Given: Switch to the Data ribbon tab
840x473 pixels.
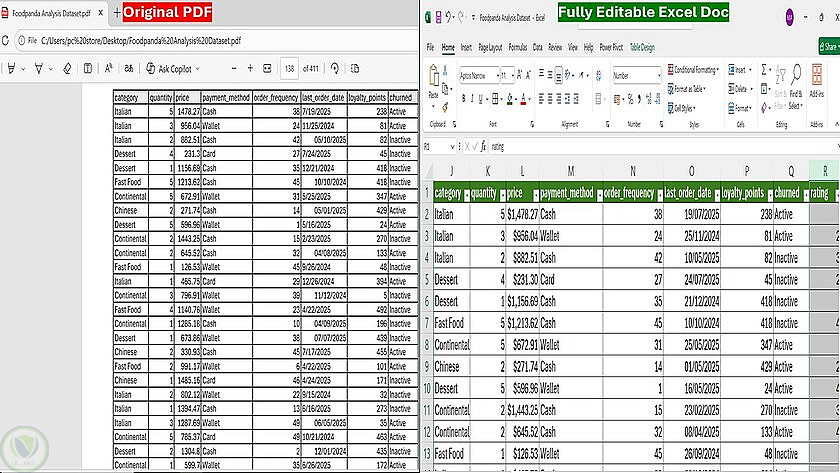Looking at the screenshot, I should tap(537, 47).
